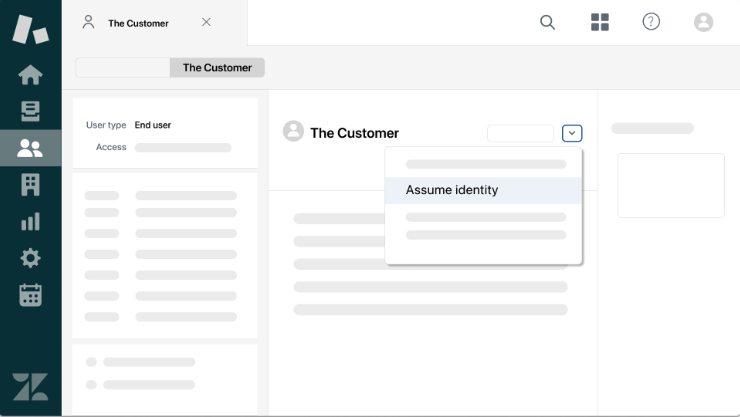
Task: Open Views icon below Home in sidebar
Action: point(30,111)
